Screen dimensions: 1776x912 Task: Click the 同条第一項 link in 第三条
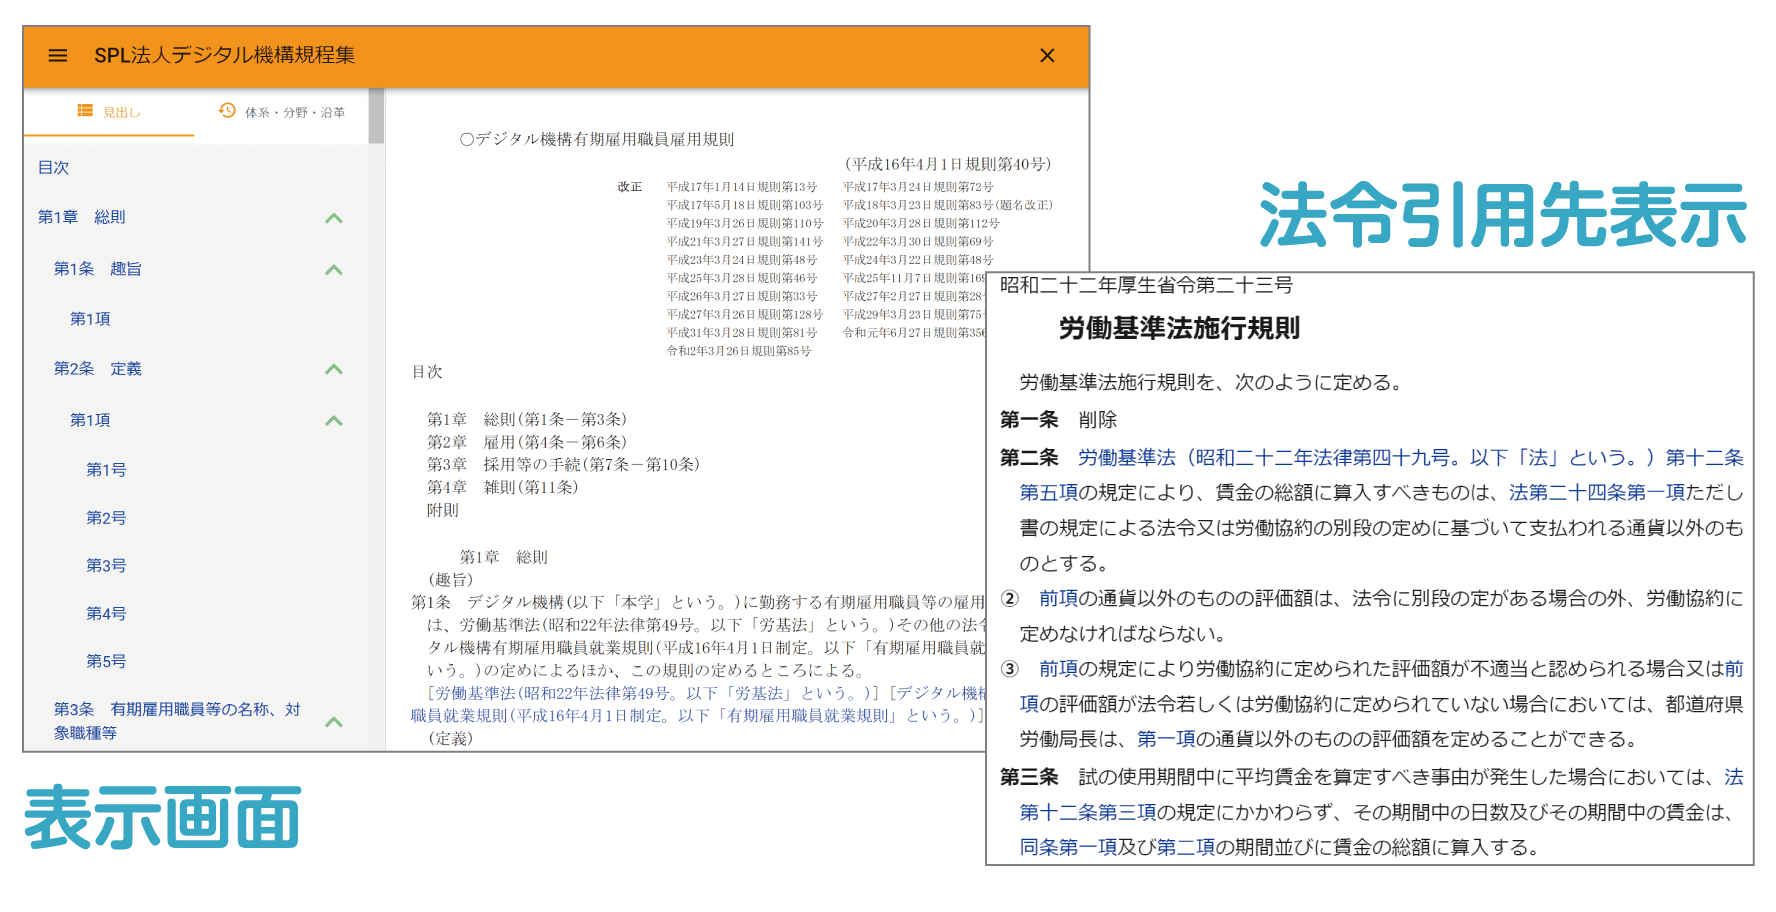point(1067,847)
